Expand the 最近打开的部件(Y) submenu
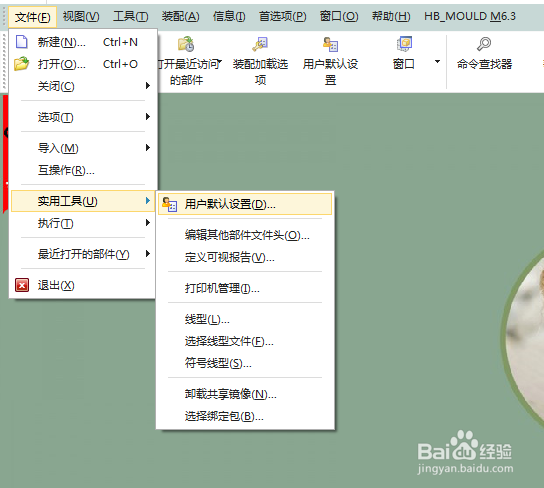Screen dimensions: 544x488 tap(83, 254)
